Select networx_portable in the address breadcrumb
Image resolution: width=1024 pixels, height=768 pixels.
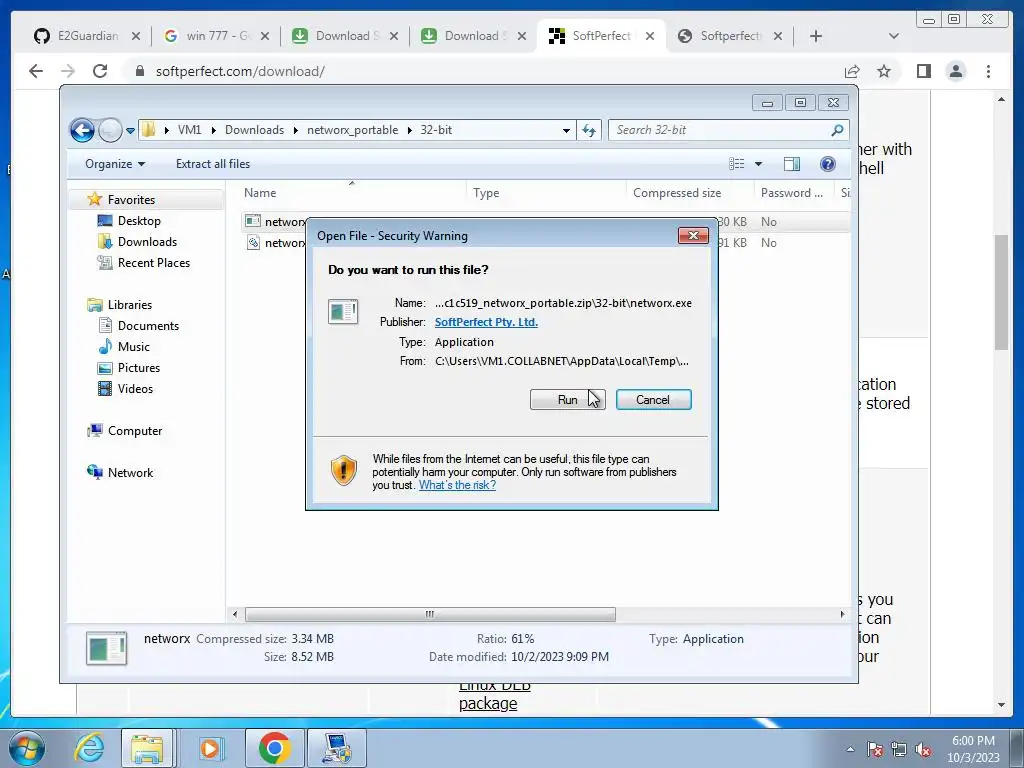coord(352,130)
